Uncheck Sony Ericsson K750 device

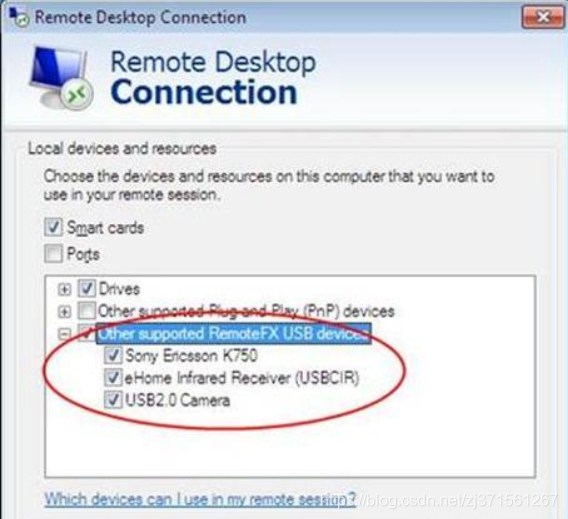[x=113, y=355]
